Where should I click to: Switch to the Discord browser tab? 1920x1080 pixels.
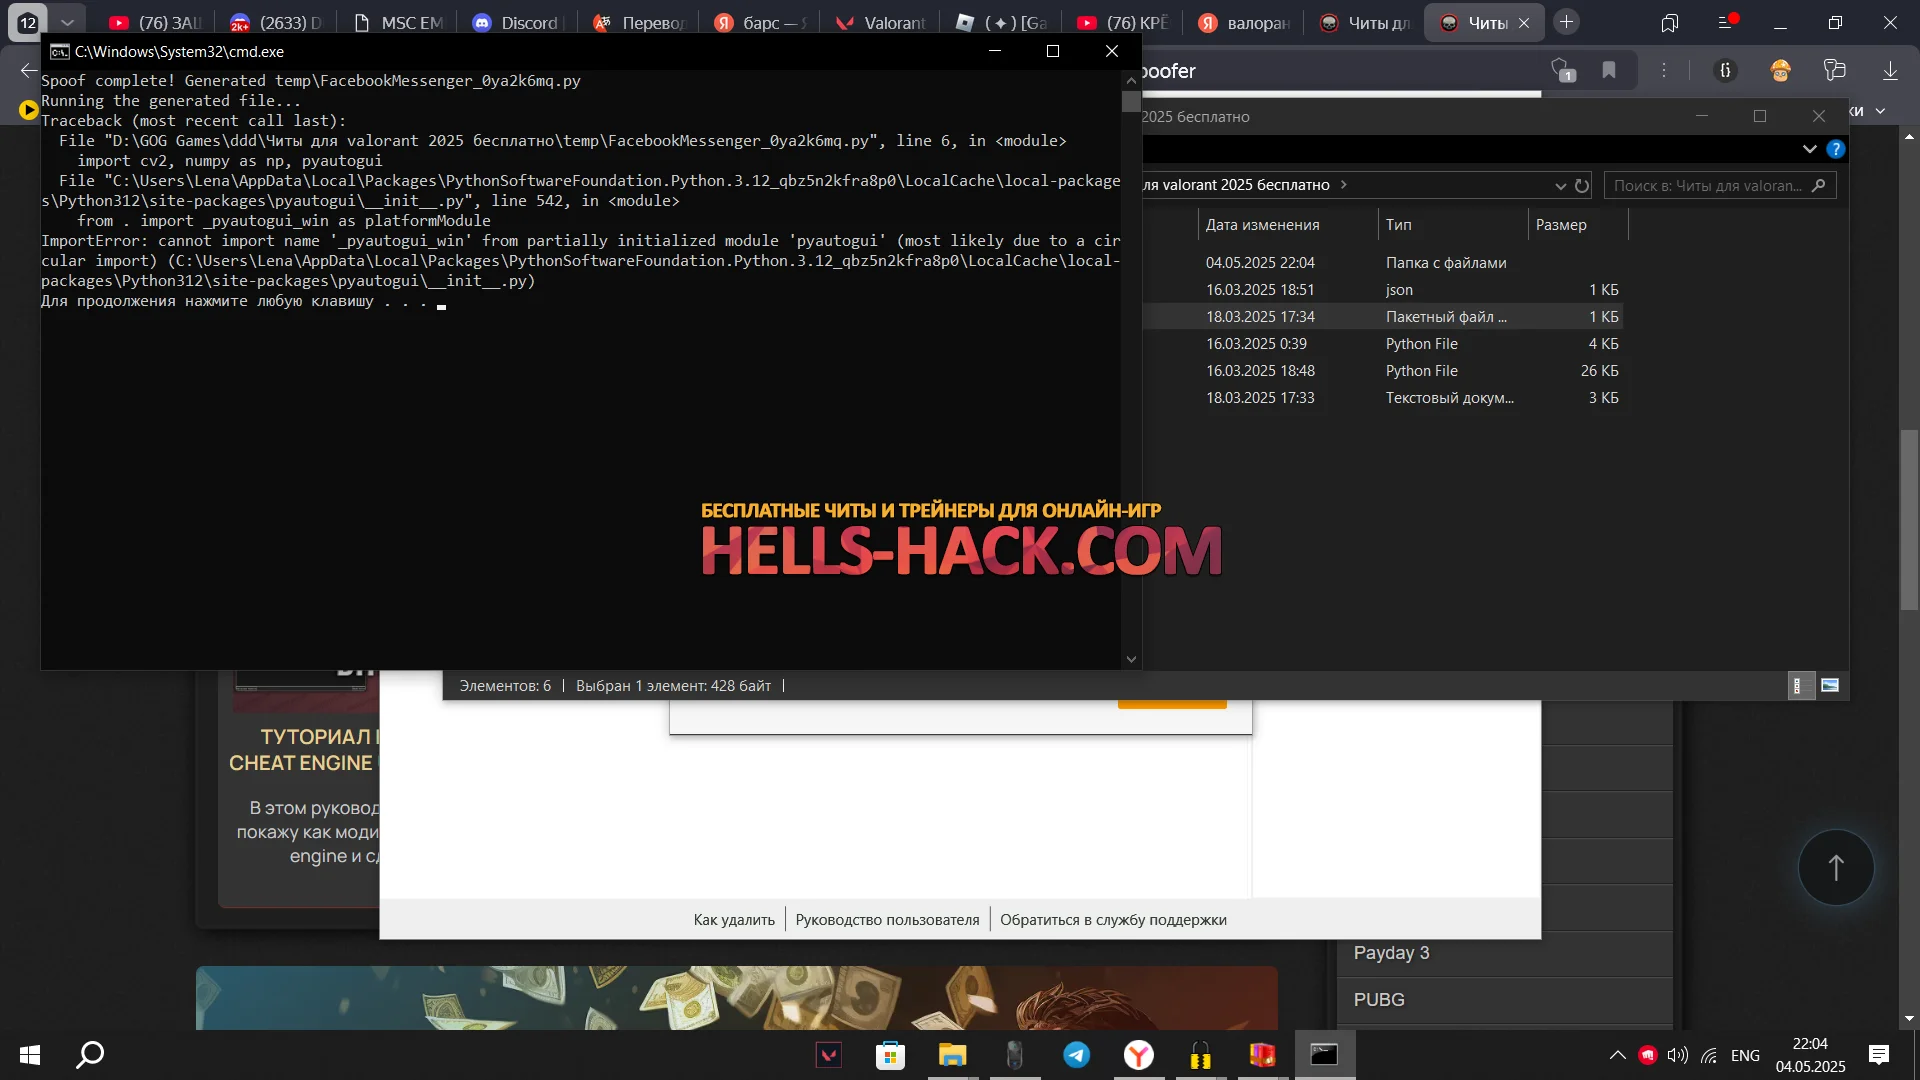(x=518, y=22)
